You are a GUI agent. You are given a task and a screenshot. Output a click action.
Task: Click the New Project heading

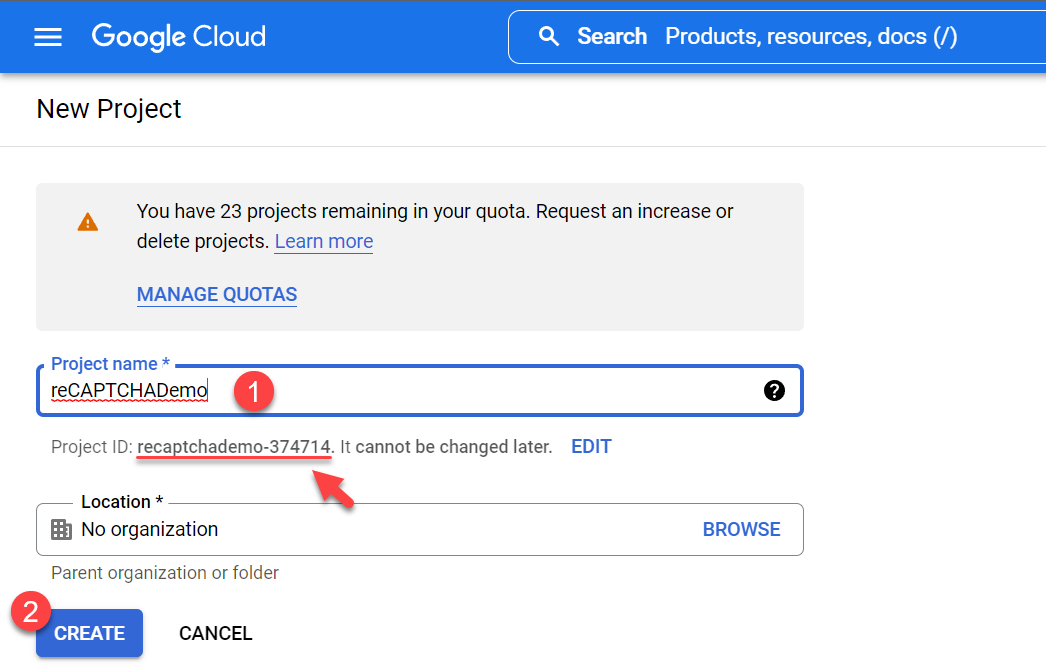pos(109,109)
